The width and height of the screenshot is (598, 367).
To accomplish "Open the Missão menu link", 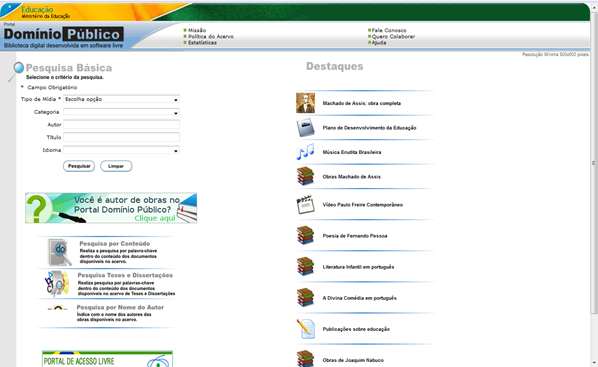I will (x=197, y=30).
